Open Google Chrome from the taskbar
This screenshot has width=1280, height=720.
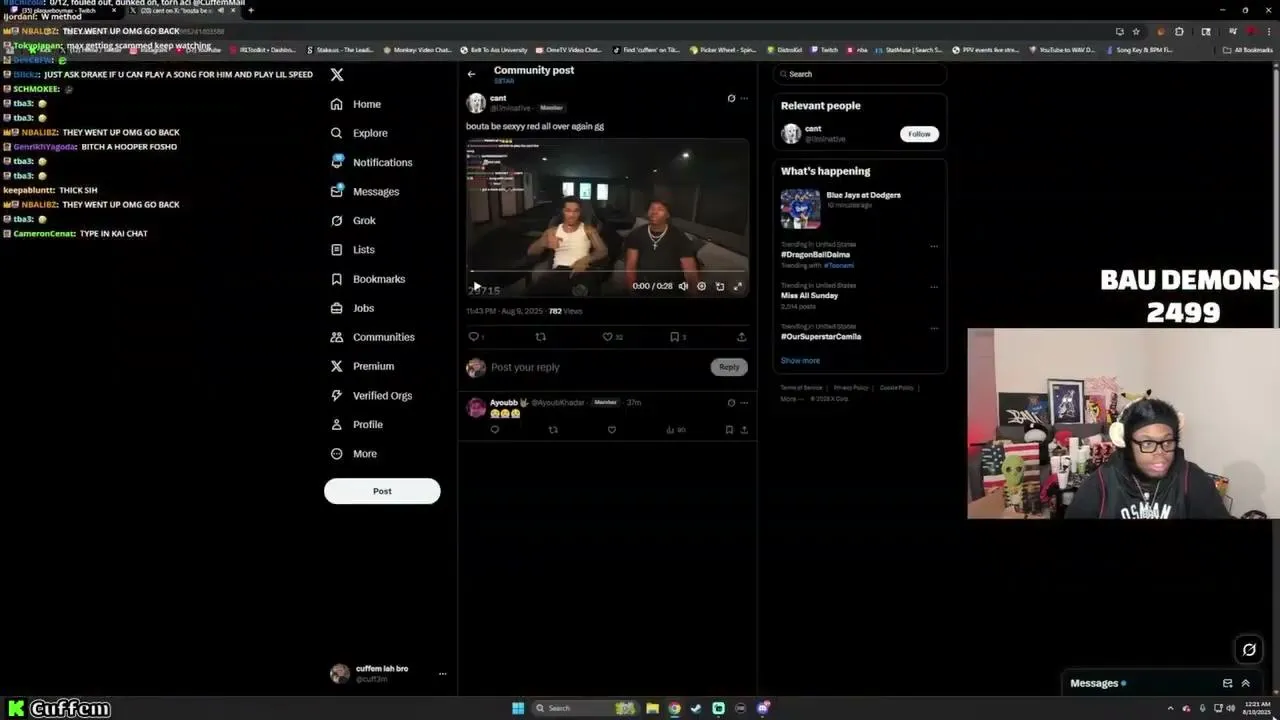click(x=674, y=709)
